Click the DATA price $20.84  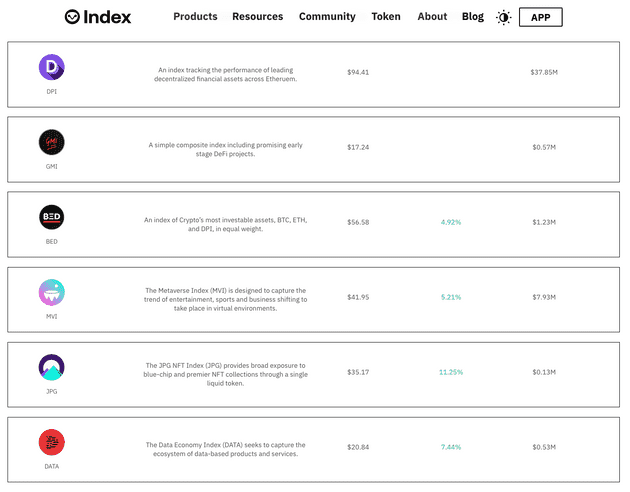coord(358,447)
